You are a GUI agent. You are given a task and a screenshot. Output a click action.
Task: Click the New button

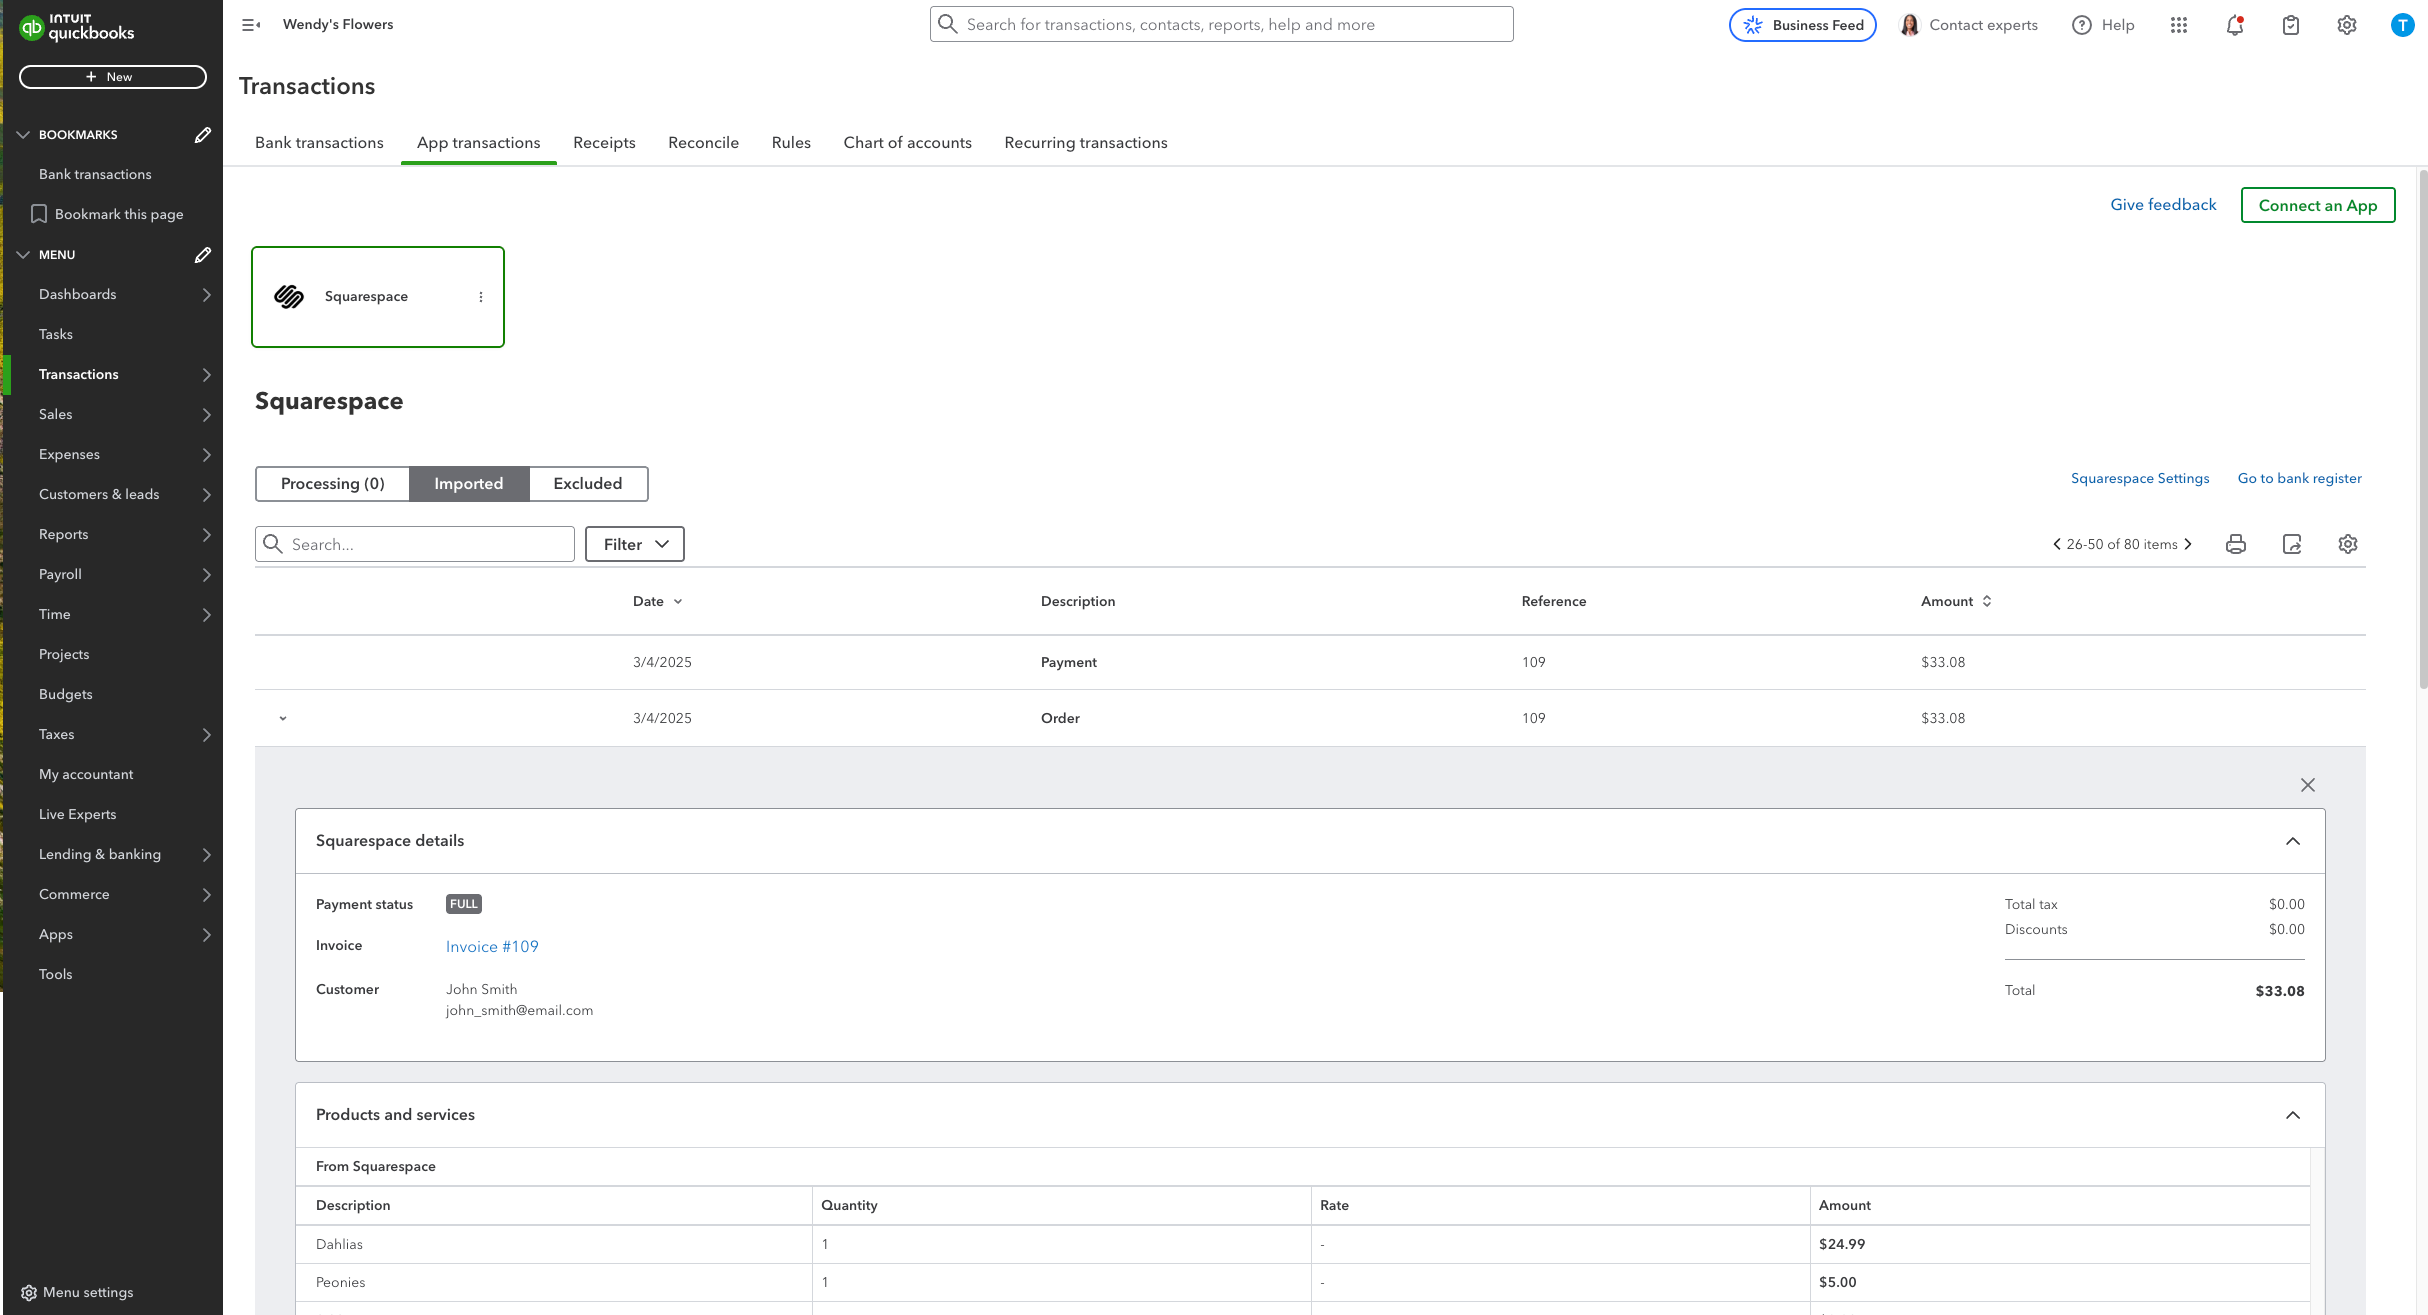coord(113,77)
